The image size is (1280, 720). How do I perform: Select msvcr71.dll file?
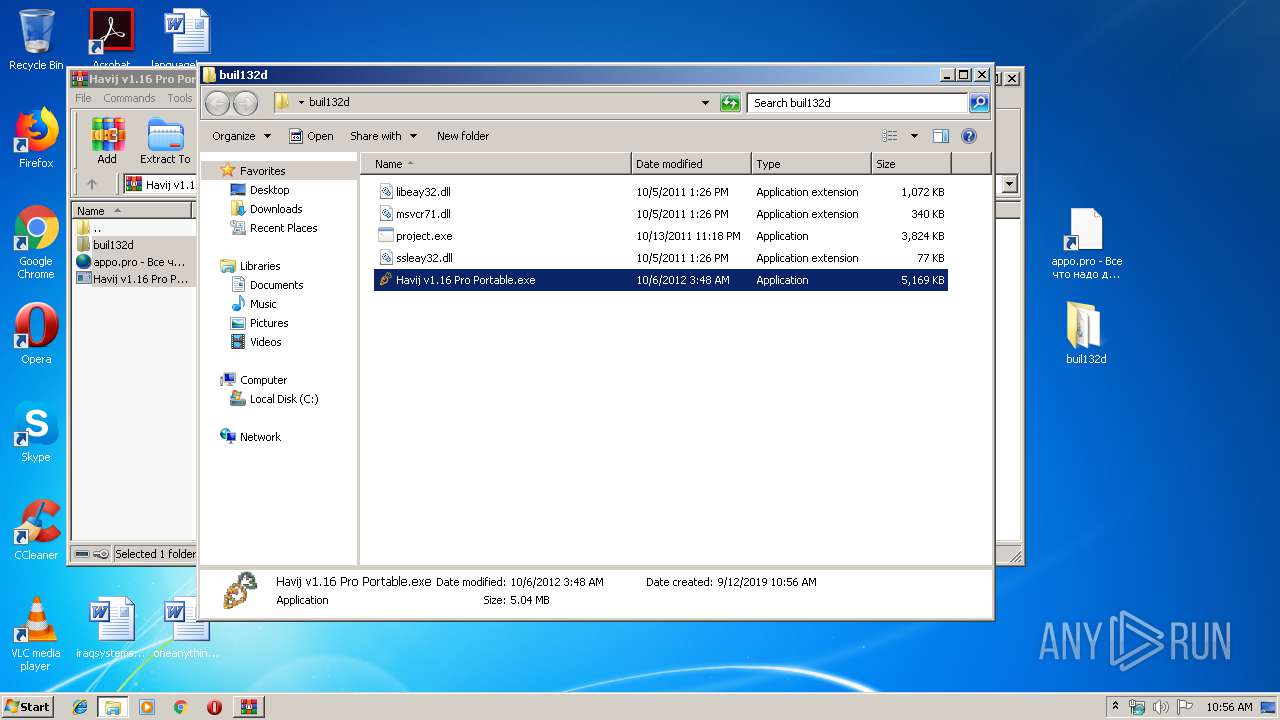[660, 214]
